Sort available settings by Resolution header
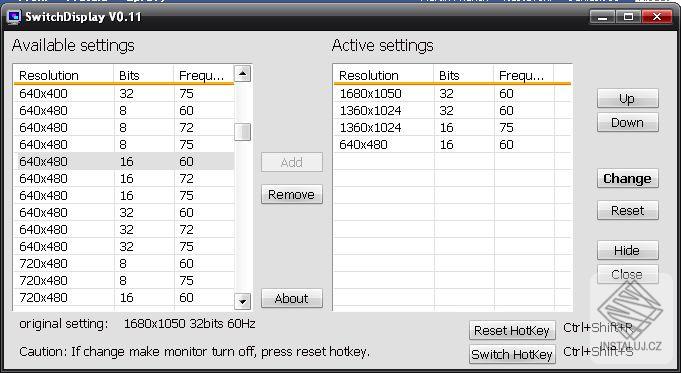 coord(63,75)
